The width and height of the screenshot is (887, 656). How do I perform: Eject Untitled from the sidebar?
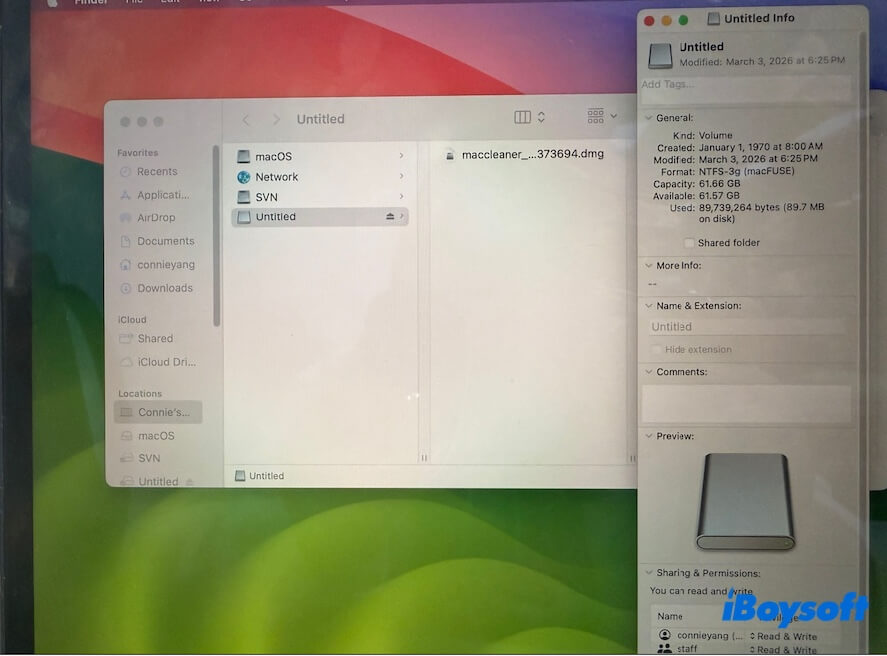190,482
